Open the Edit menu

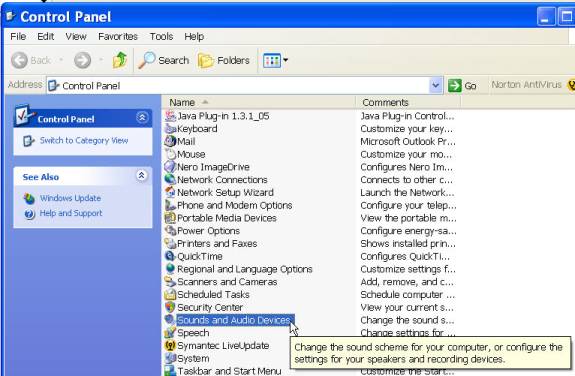(x=45, y=37)
